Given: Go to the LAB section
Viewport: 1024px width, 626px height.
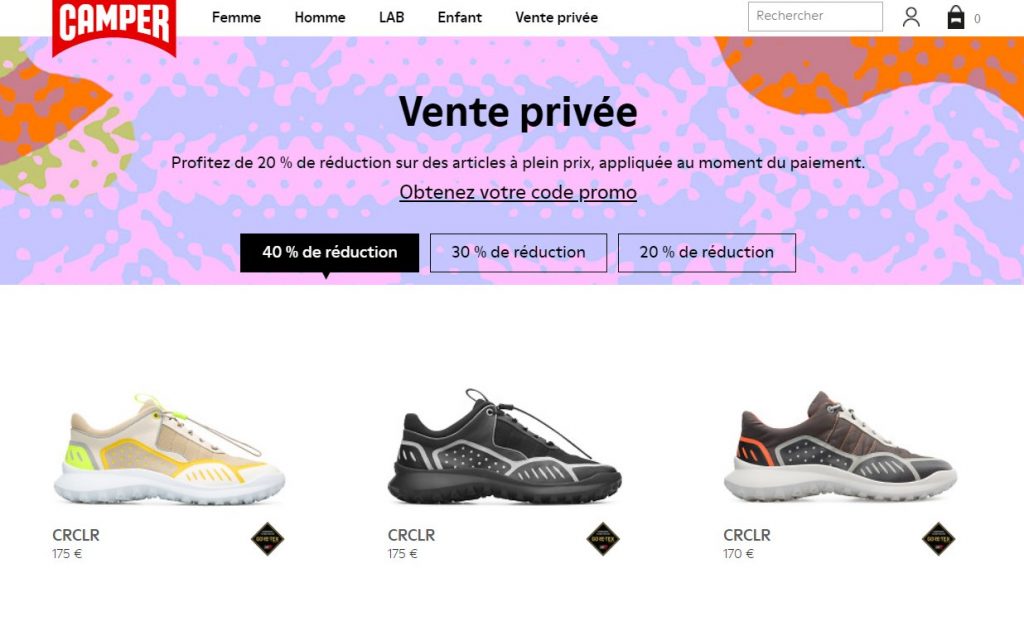Looking at the screenshot, I should 391,18.
